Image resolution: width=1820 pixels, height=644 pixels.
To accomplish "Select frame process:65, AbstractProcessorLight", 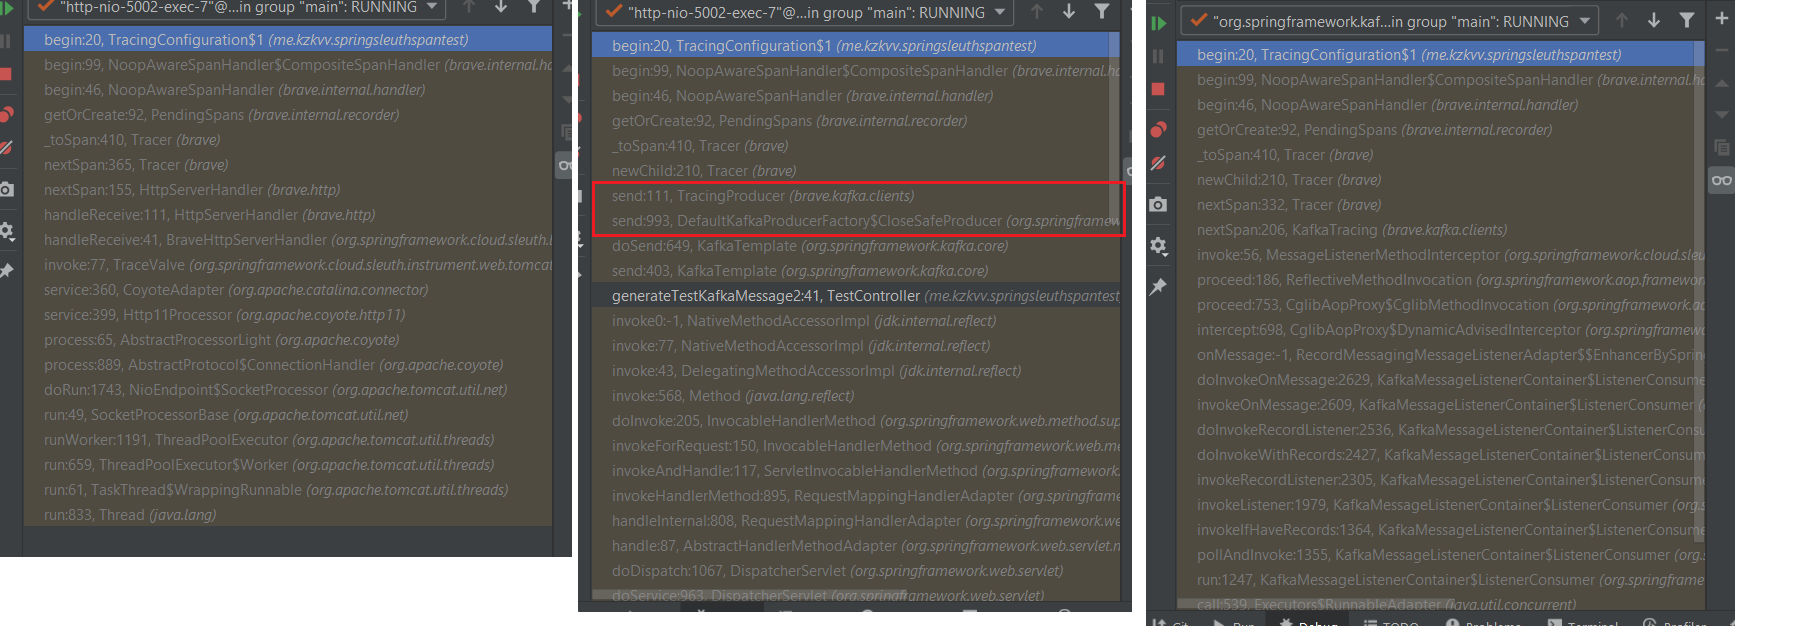I will [x=288, y=340].
